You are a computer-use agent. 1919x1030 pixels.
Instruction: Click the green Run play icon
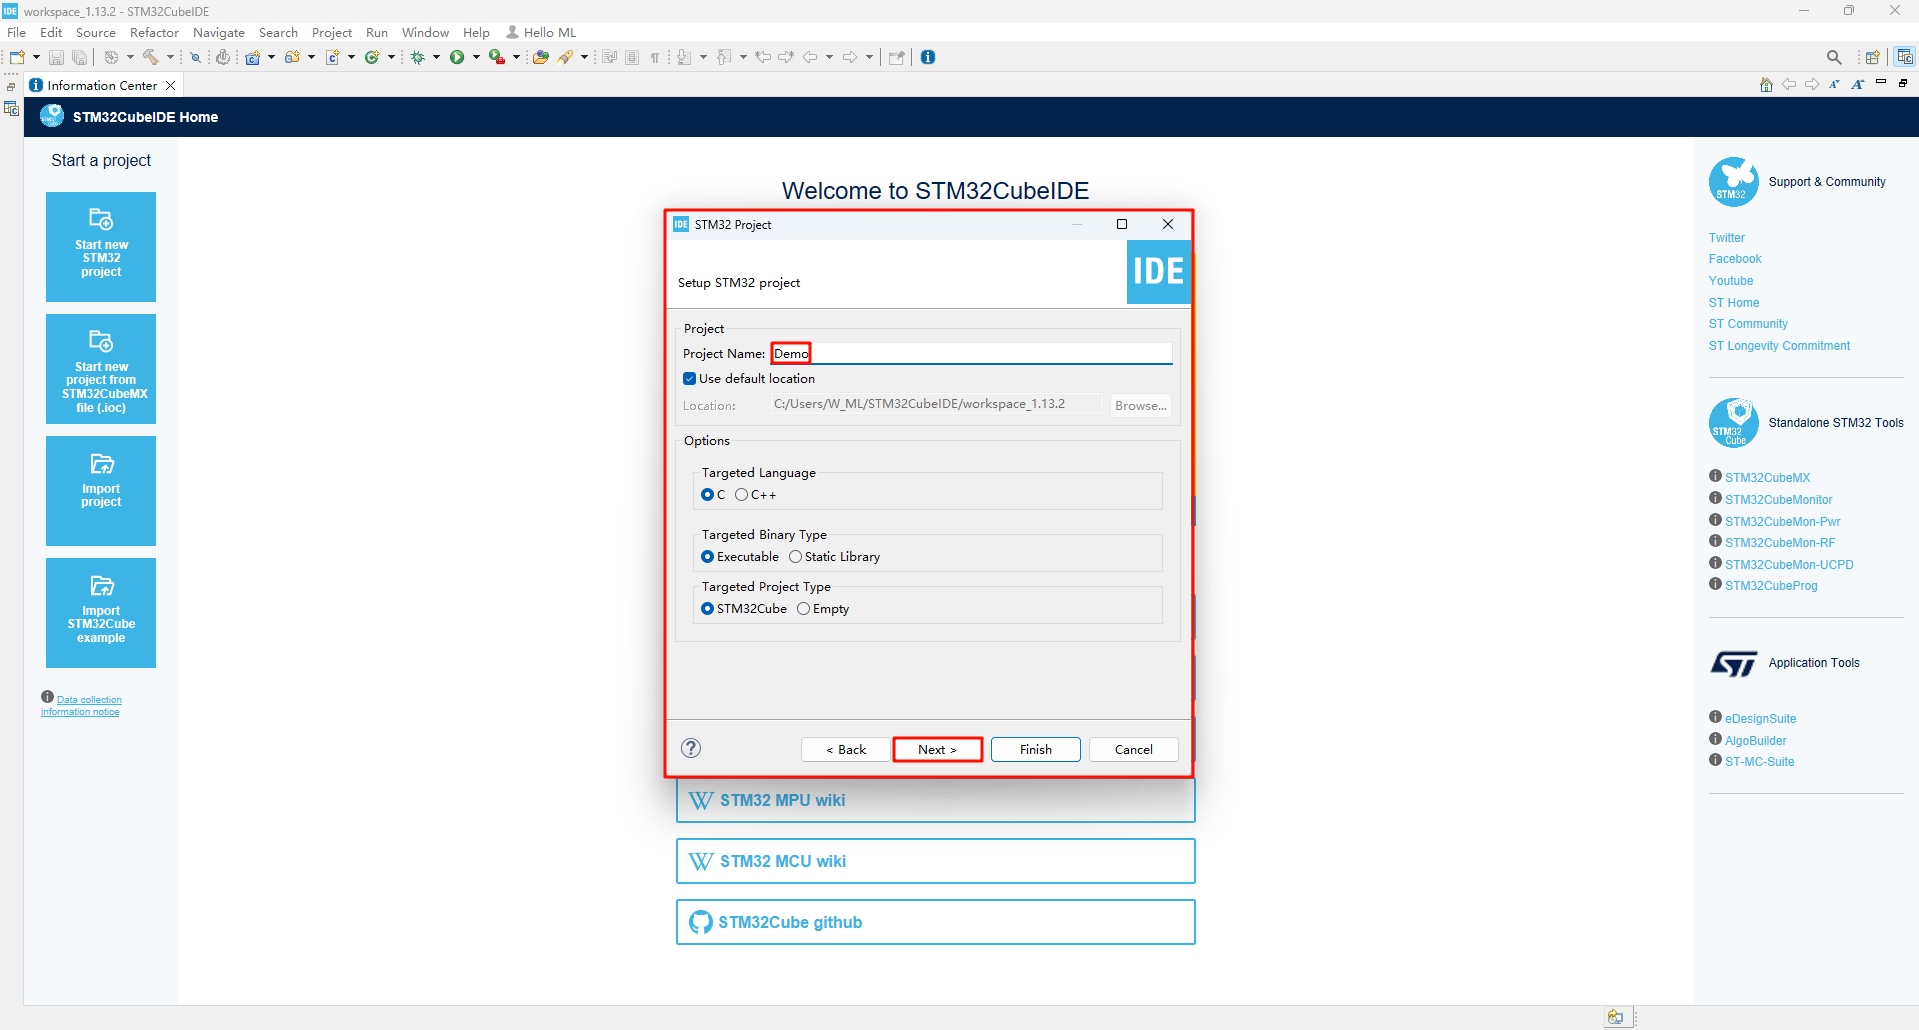[x=457, y=57]
